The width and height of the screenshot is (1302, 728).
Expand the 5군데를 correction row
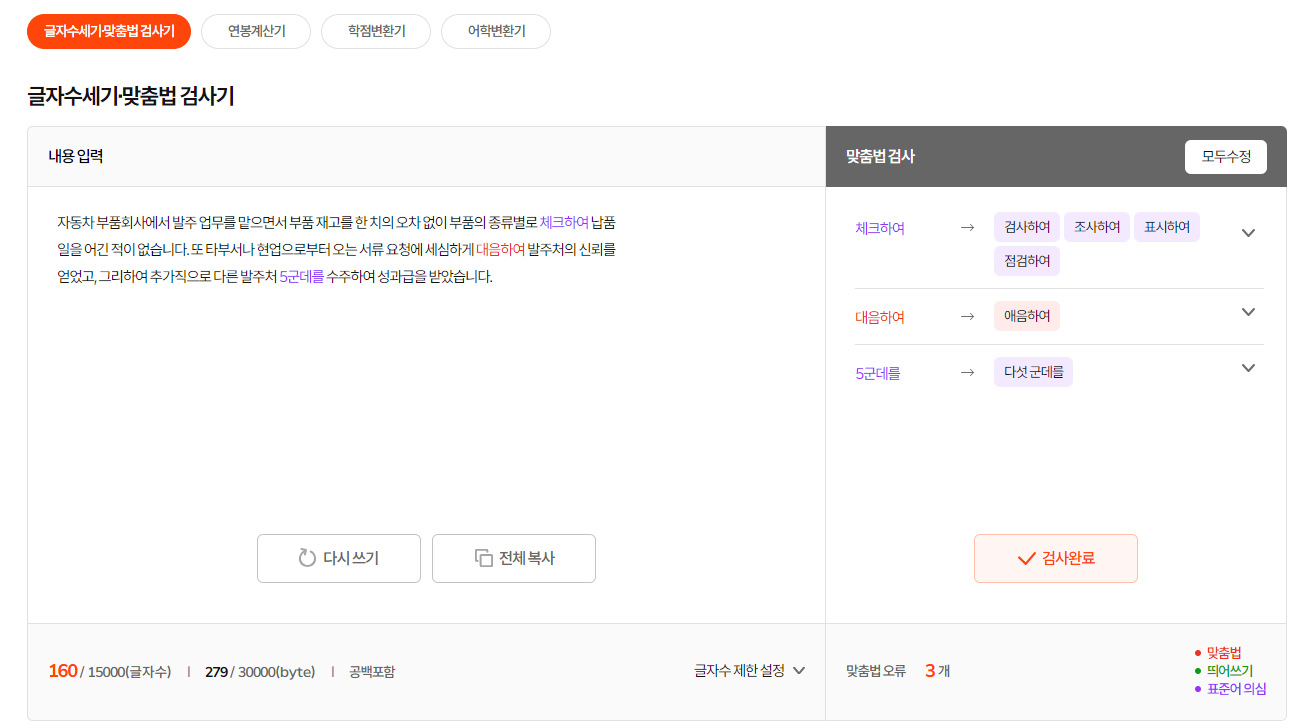1247,368
